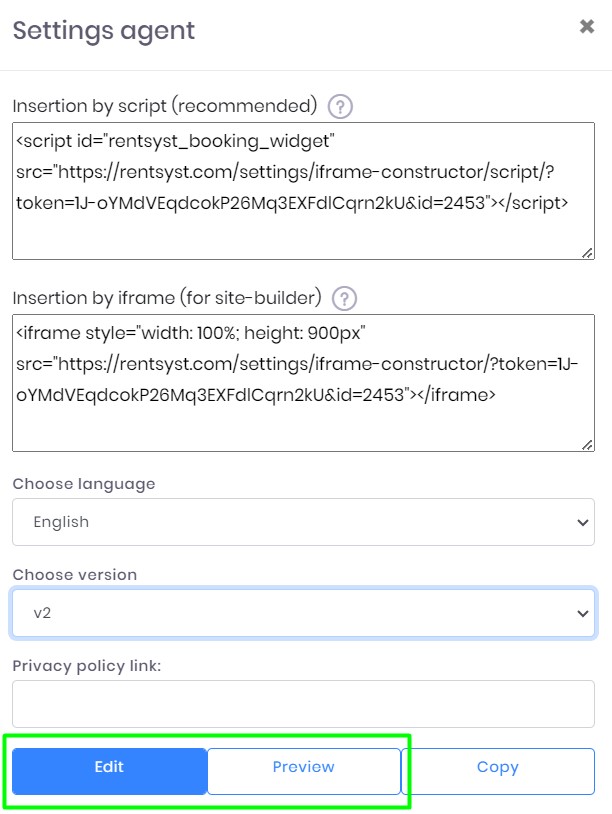Screen dimensions: 612x814
Task: Click the help icon beside Insertion by script
Action: (x=341, y=105)
